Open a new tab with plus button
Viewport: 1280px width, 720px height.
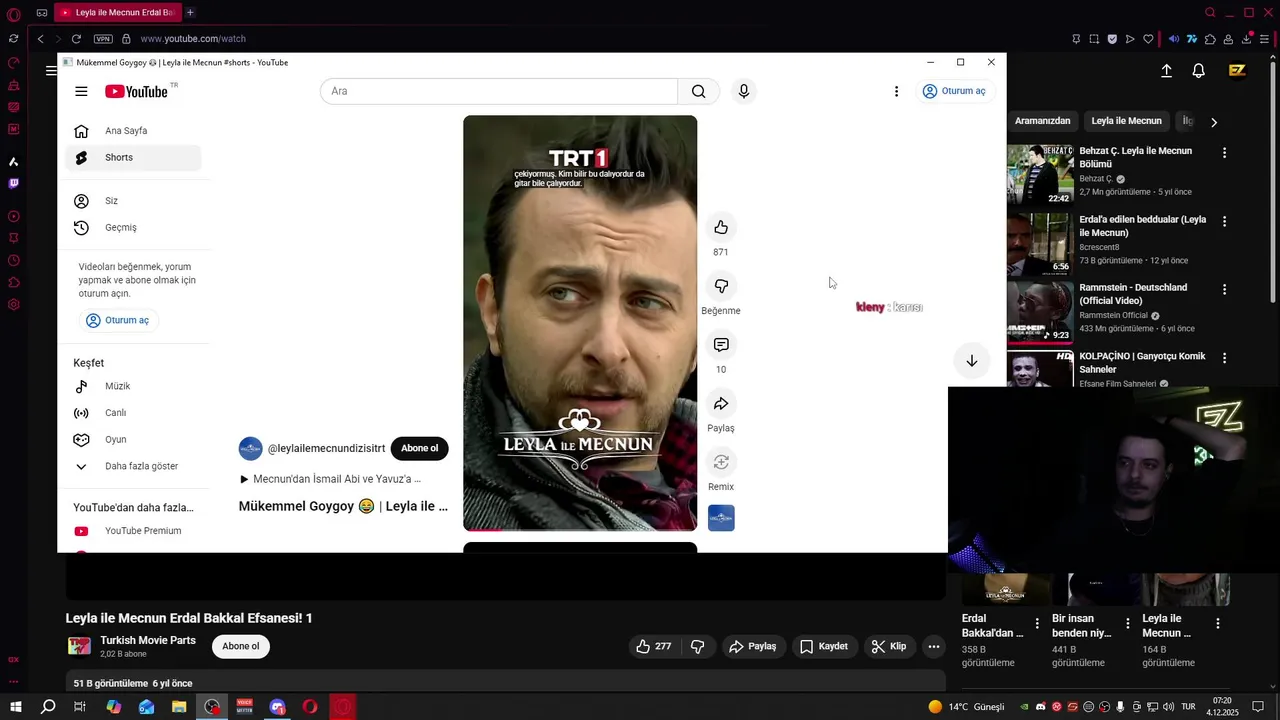(190, 12)
